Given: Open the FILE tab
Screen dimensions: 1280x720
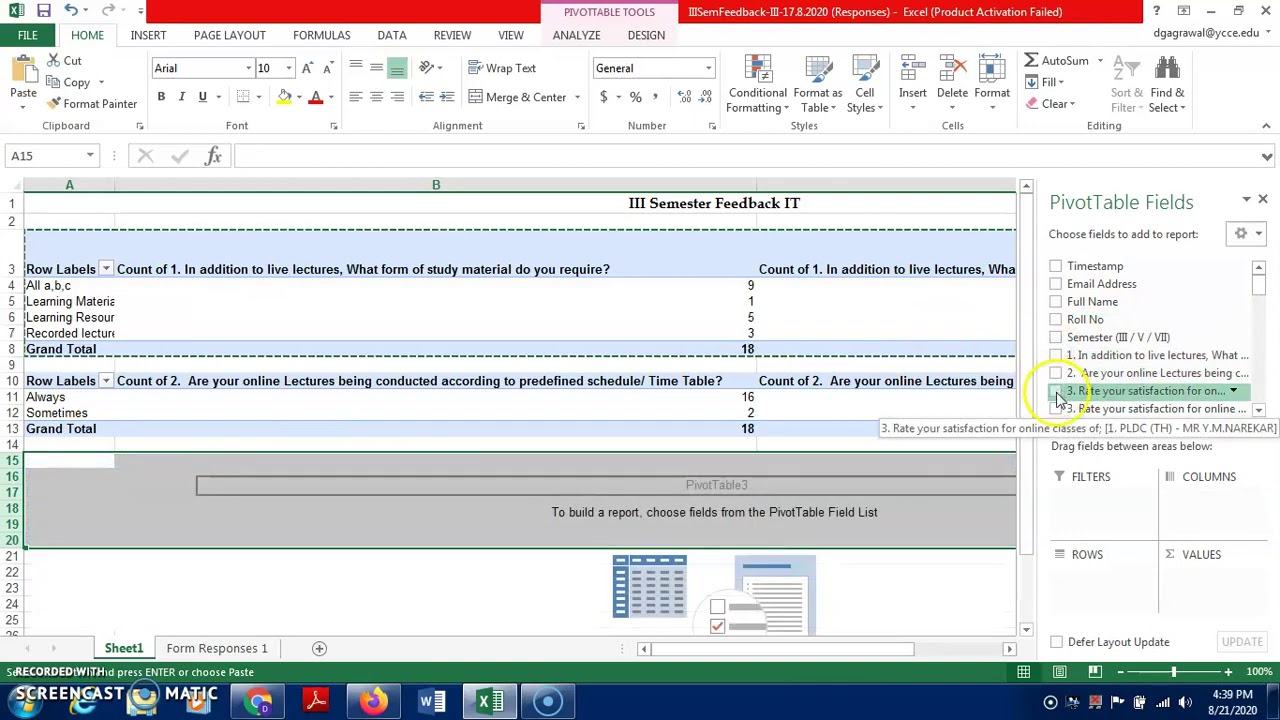Looking at the screenshot, I should [27, 35].
